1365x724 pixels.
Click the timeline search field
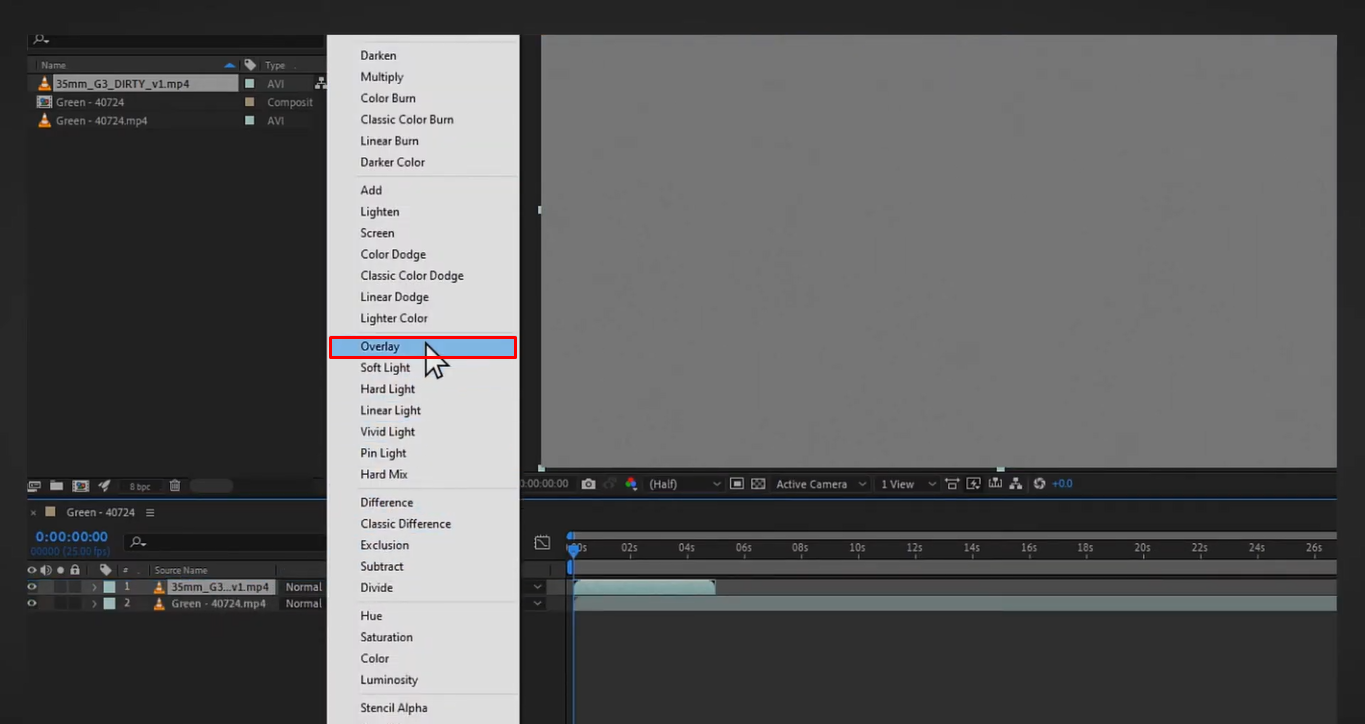click(x=226, y=542)
